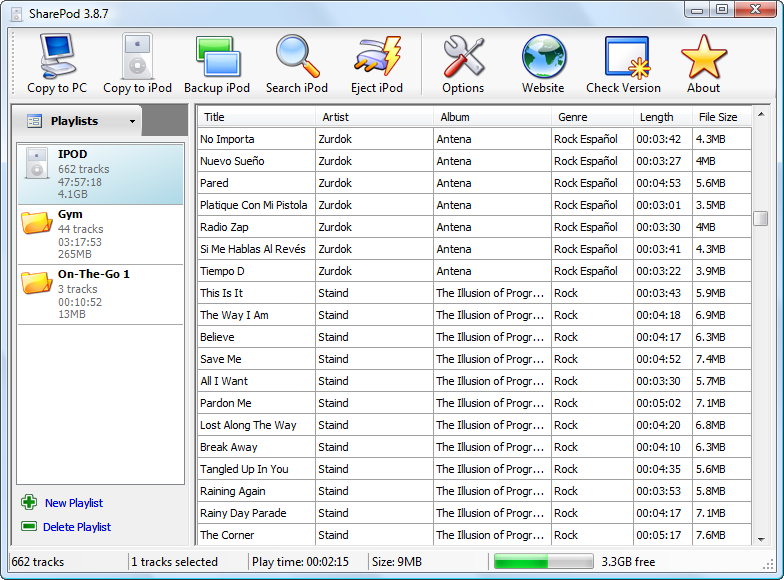Click the 7.4MB file size of Save Me

(x=710, y=359)
